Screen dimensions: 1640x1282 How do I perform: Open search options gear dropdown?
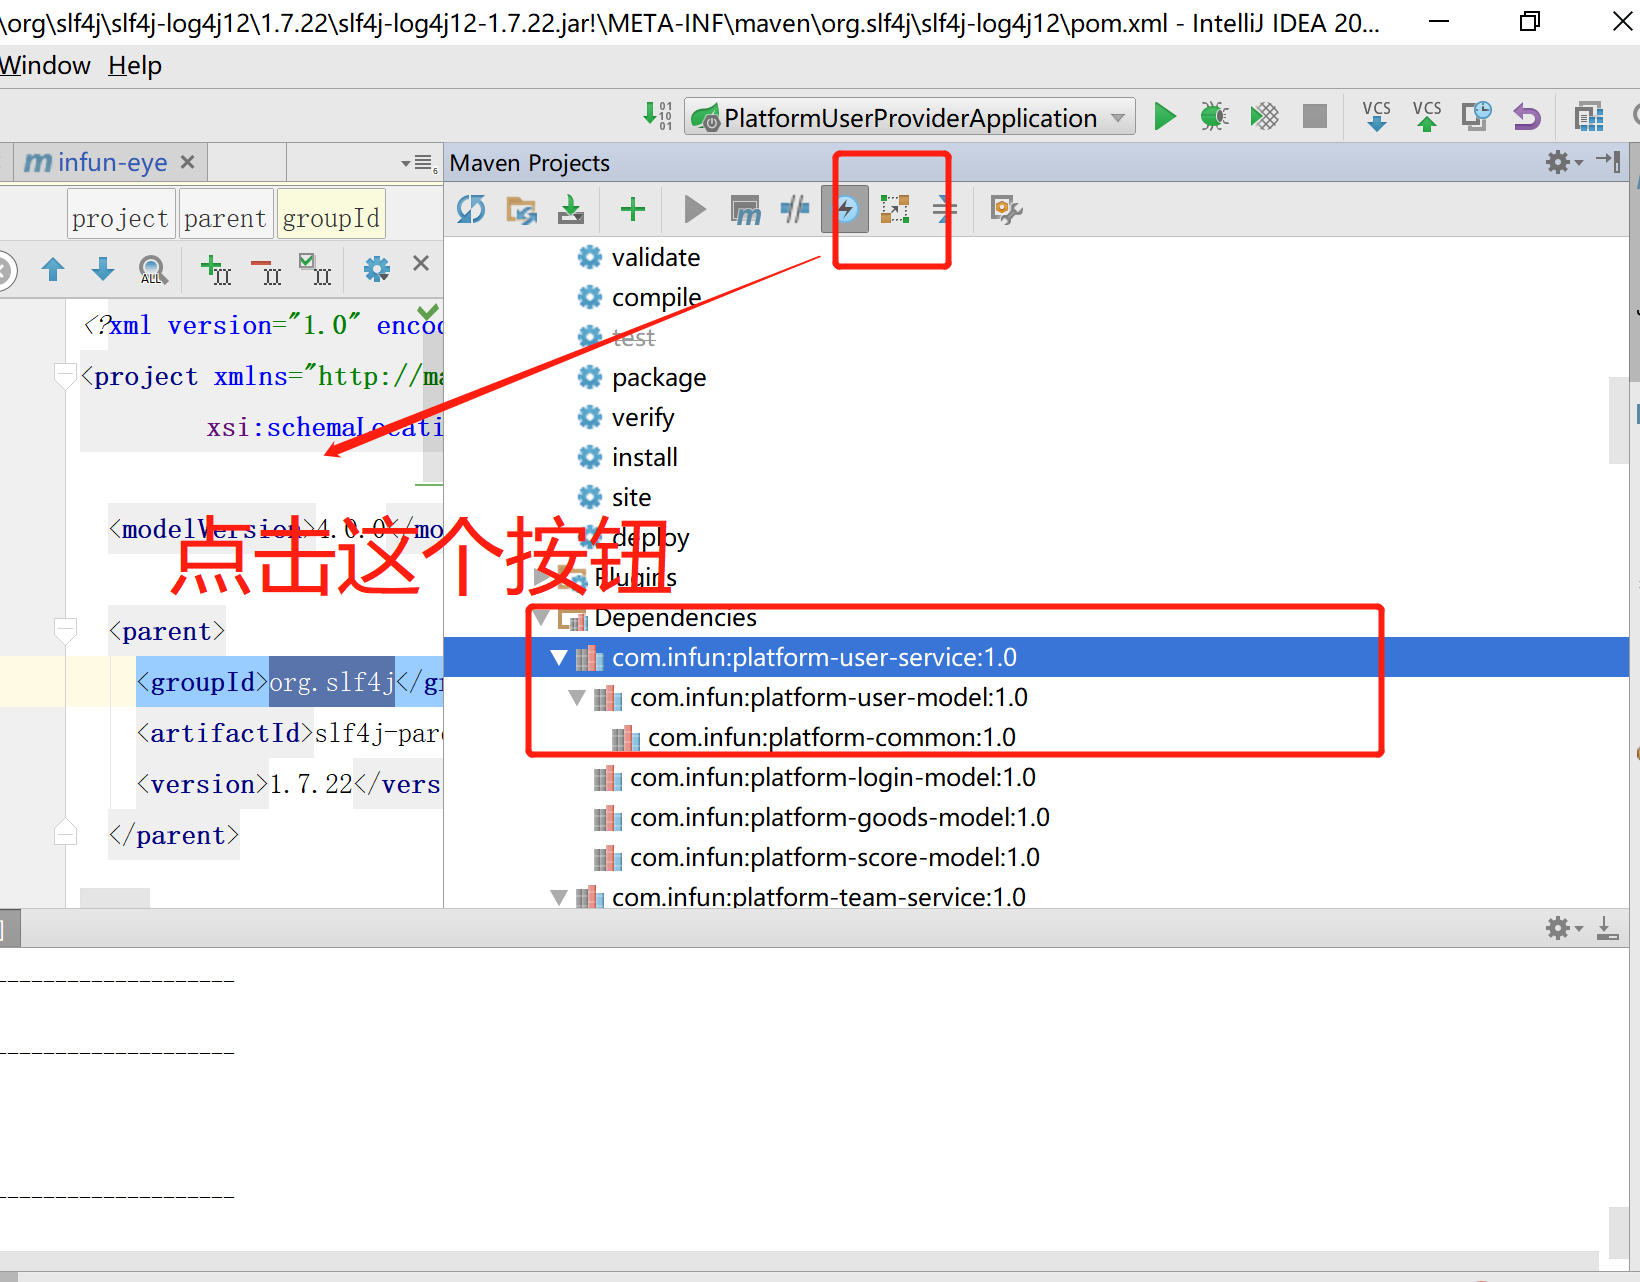(x=377, y=268)
